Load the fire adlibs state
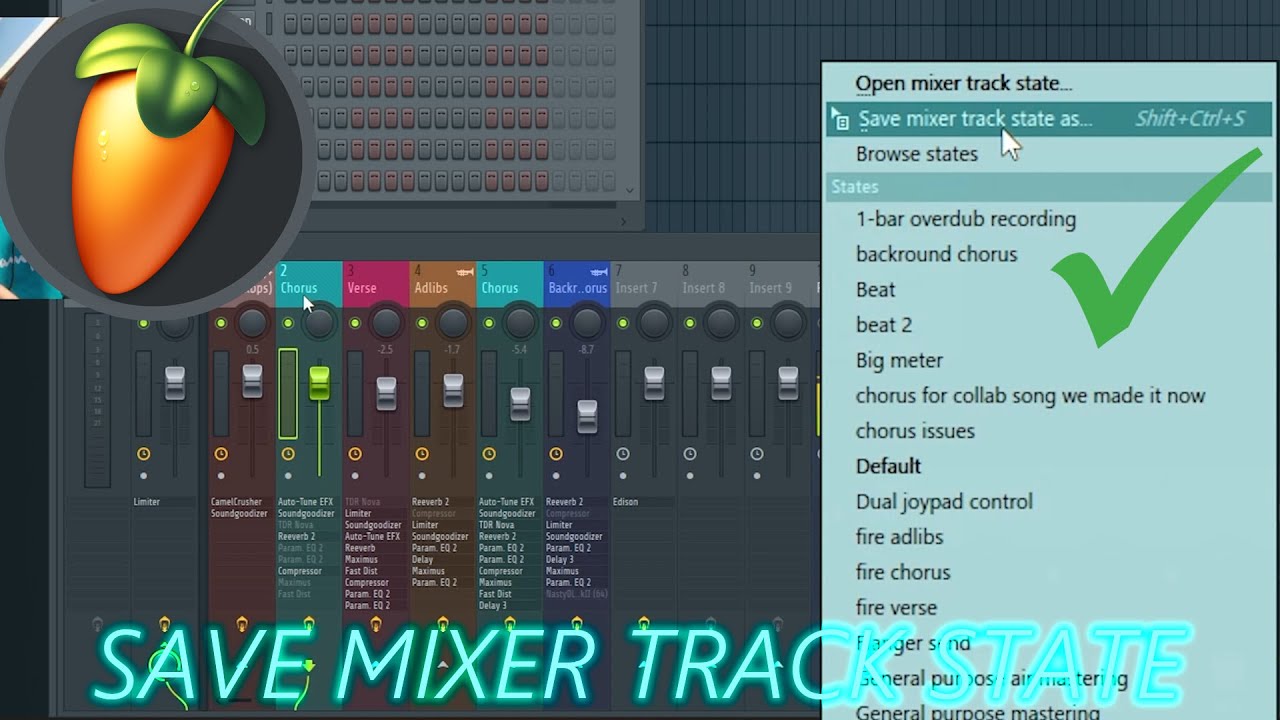This screenshot has width=1280, height=720. coord(899,537)
